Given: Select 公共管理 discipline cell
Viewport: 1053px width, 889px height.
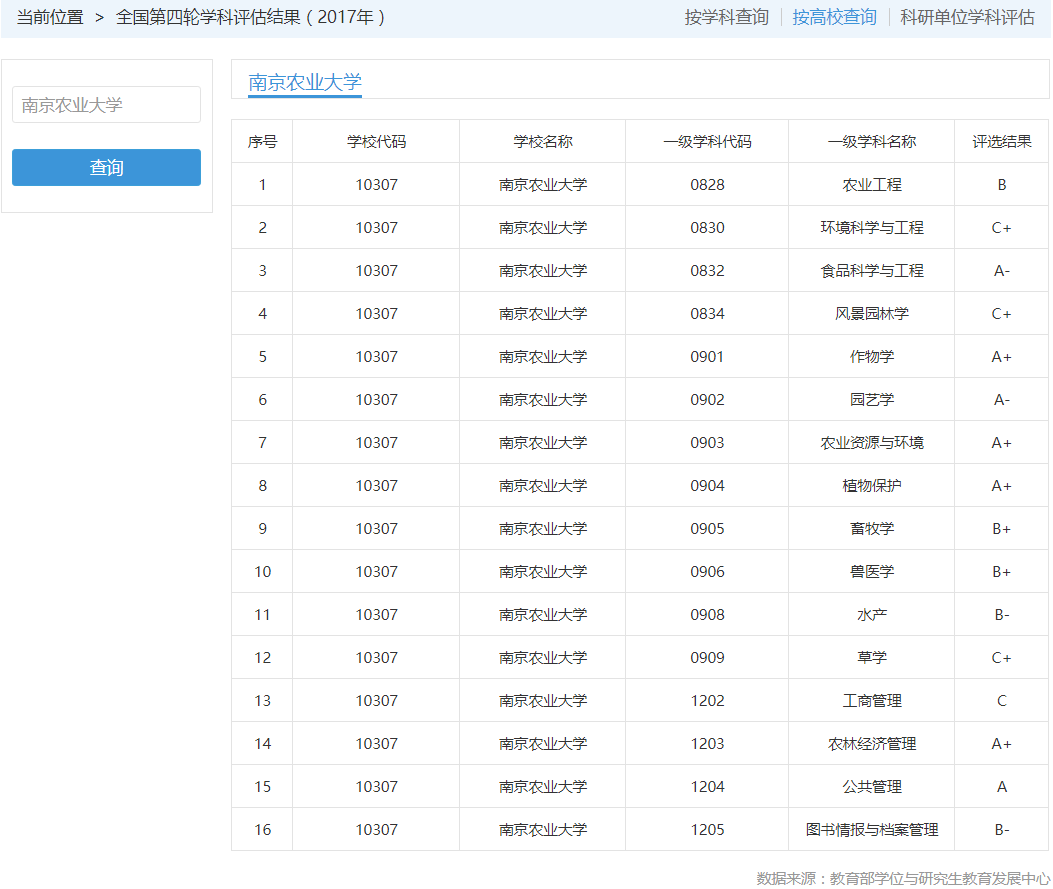Looking at the screenshot, I should pos(872,786).
